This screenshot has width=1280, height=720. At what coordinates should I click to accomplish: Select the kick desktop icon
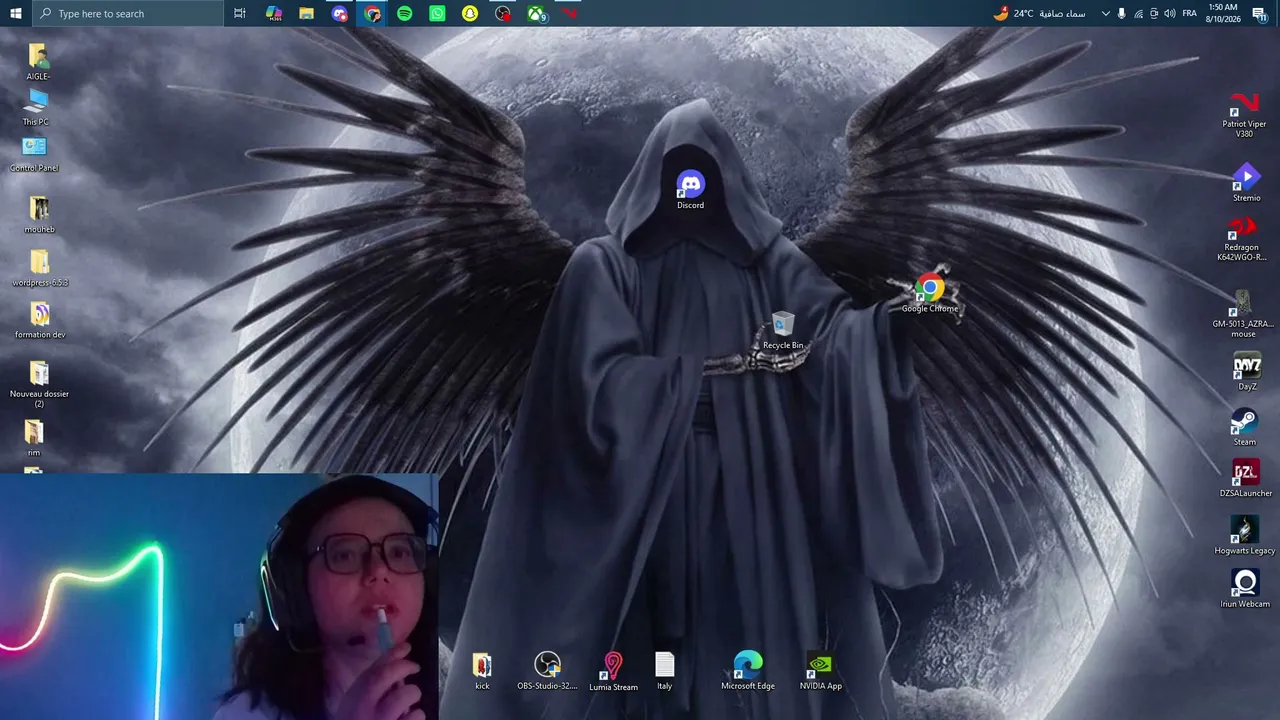pyautogui.click(x=482, y=671)
